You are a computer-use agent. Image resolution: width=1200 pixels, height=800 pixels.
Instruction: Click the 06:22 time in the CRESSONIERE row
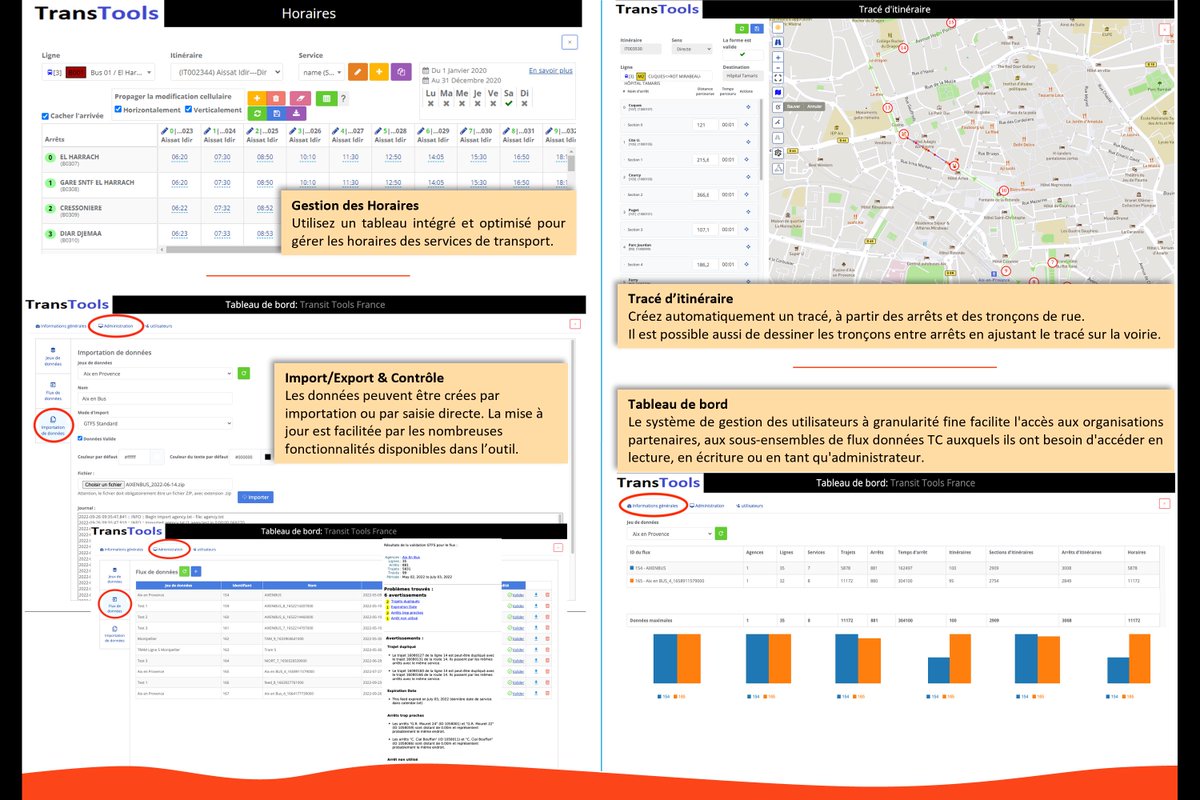coord(180,208)
